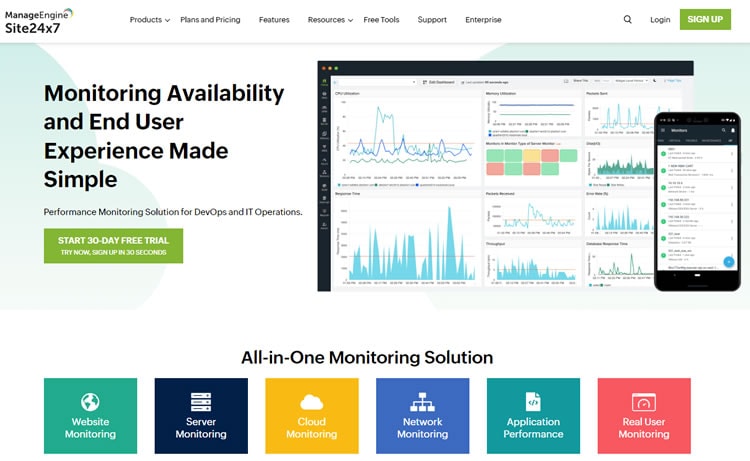Click the code file icon on Application Performance
The width and height of the screenshot is (750, 461).
(x=533, y=402)
